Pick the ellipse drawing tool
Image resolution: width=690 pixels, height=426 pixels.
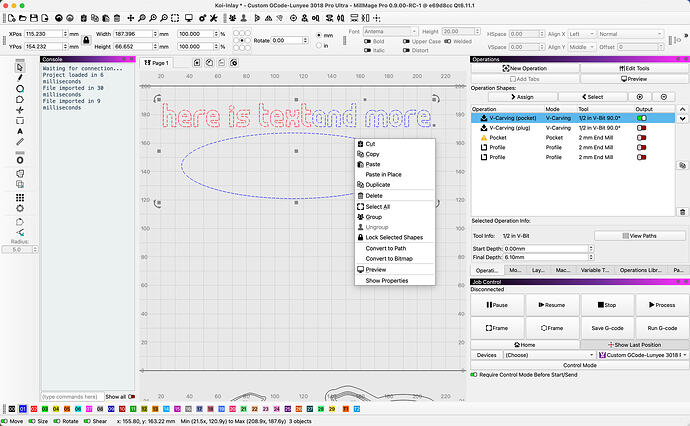pos(20,89)
